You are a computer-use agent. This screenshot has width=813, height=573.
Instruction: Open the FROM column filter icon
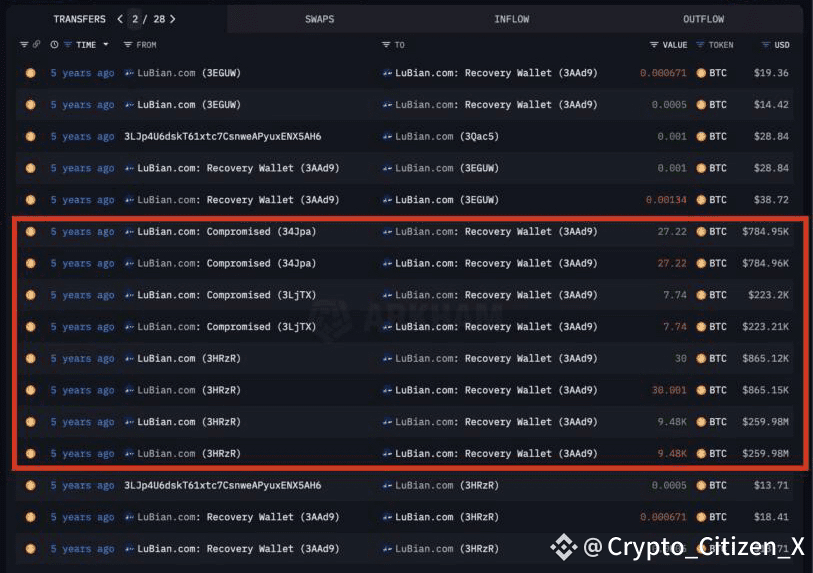[128, 45]
